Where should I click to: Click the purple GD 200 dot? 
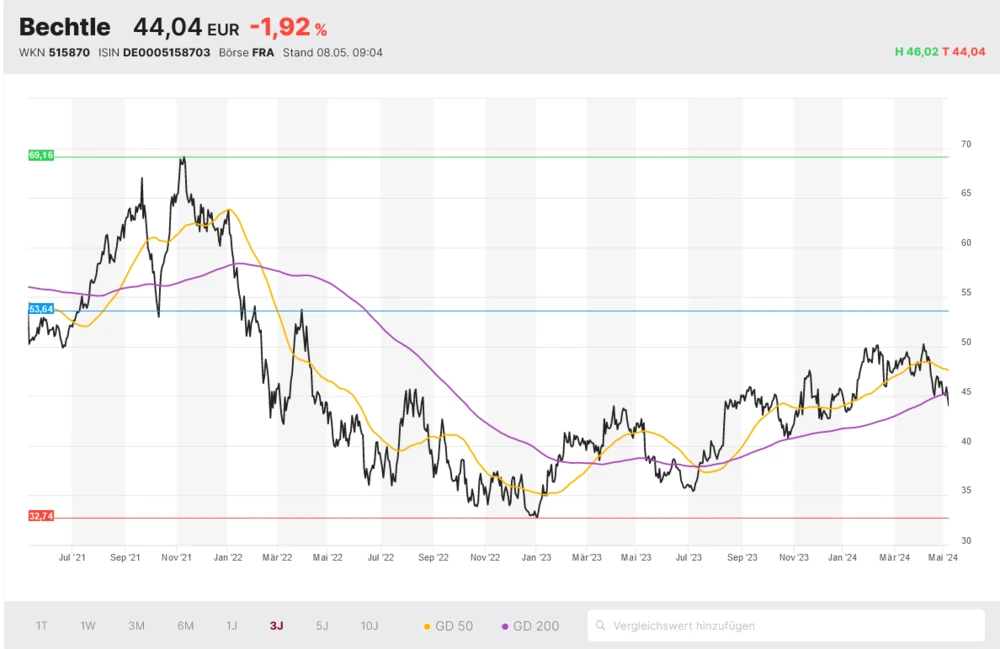pyautogui.click(x=505, y=627)
